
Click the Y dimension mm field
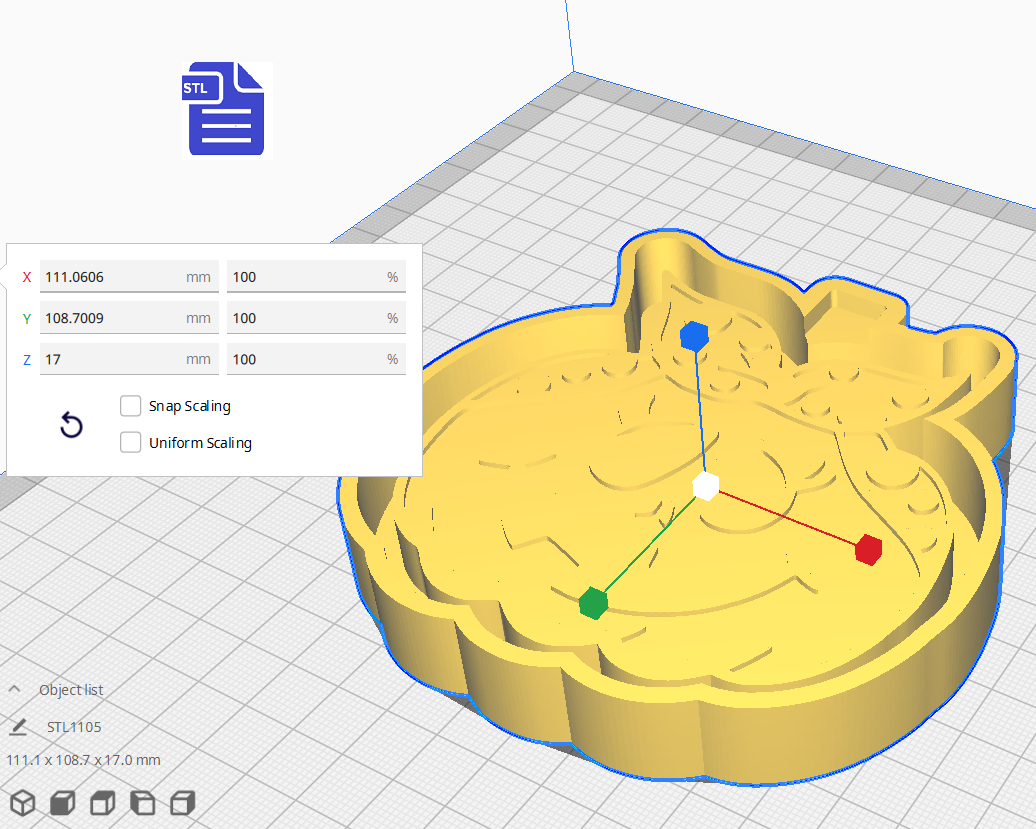click(x=110, y=318)
